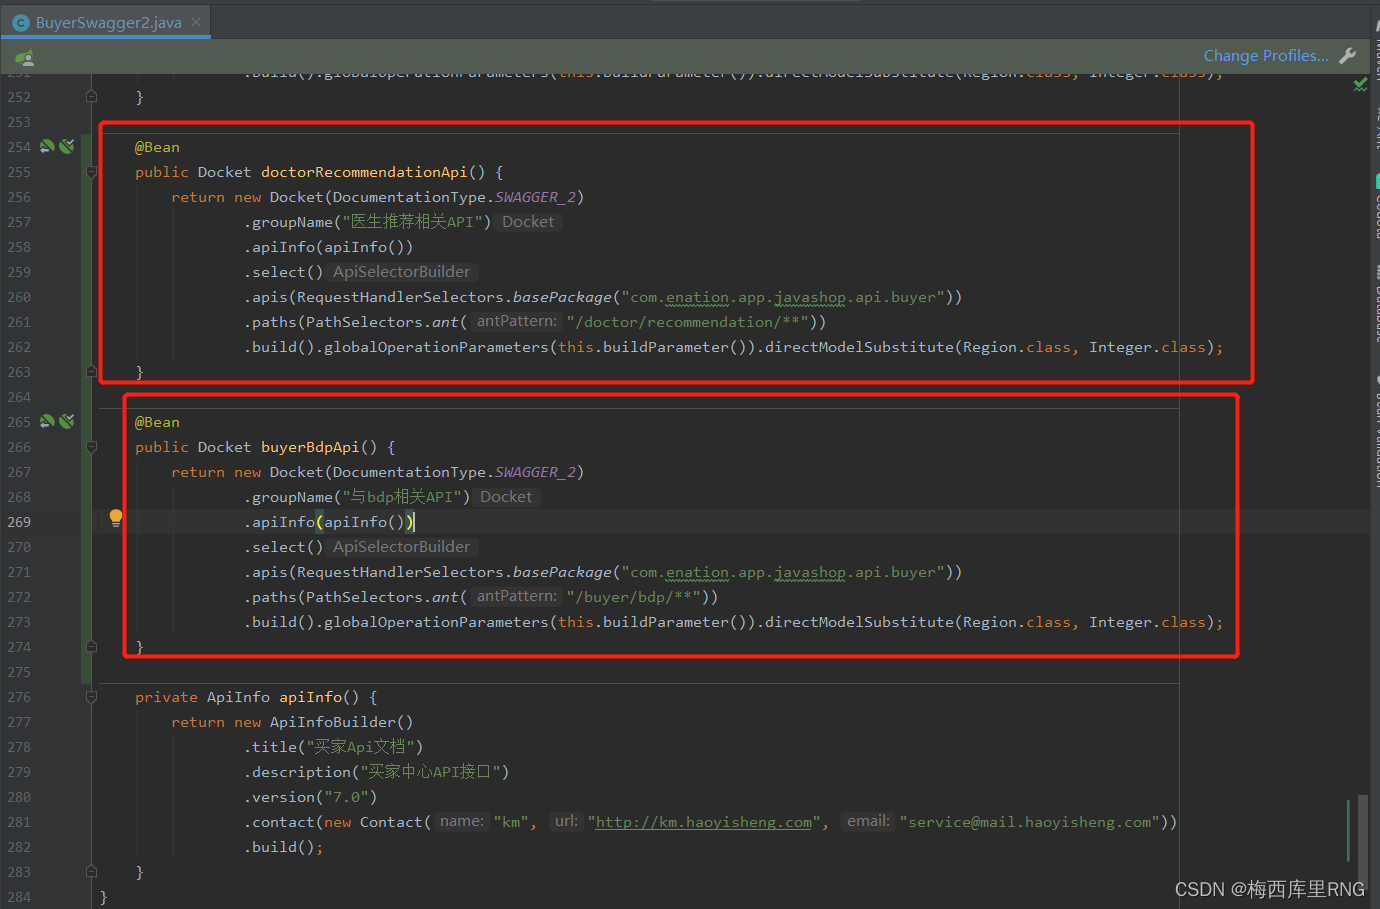Click the Spring profile icon in the banner
1380x909 pixels.
[25, 57]
